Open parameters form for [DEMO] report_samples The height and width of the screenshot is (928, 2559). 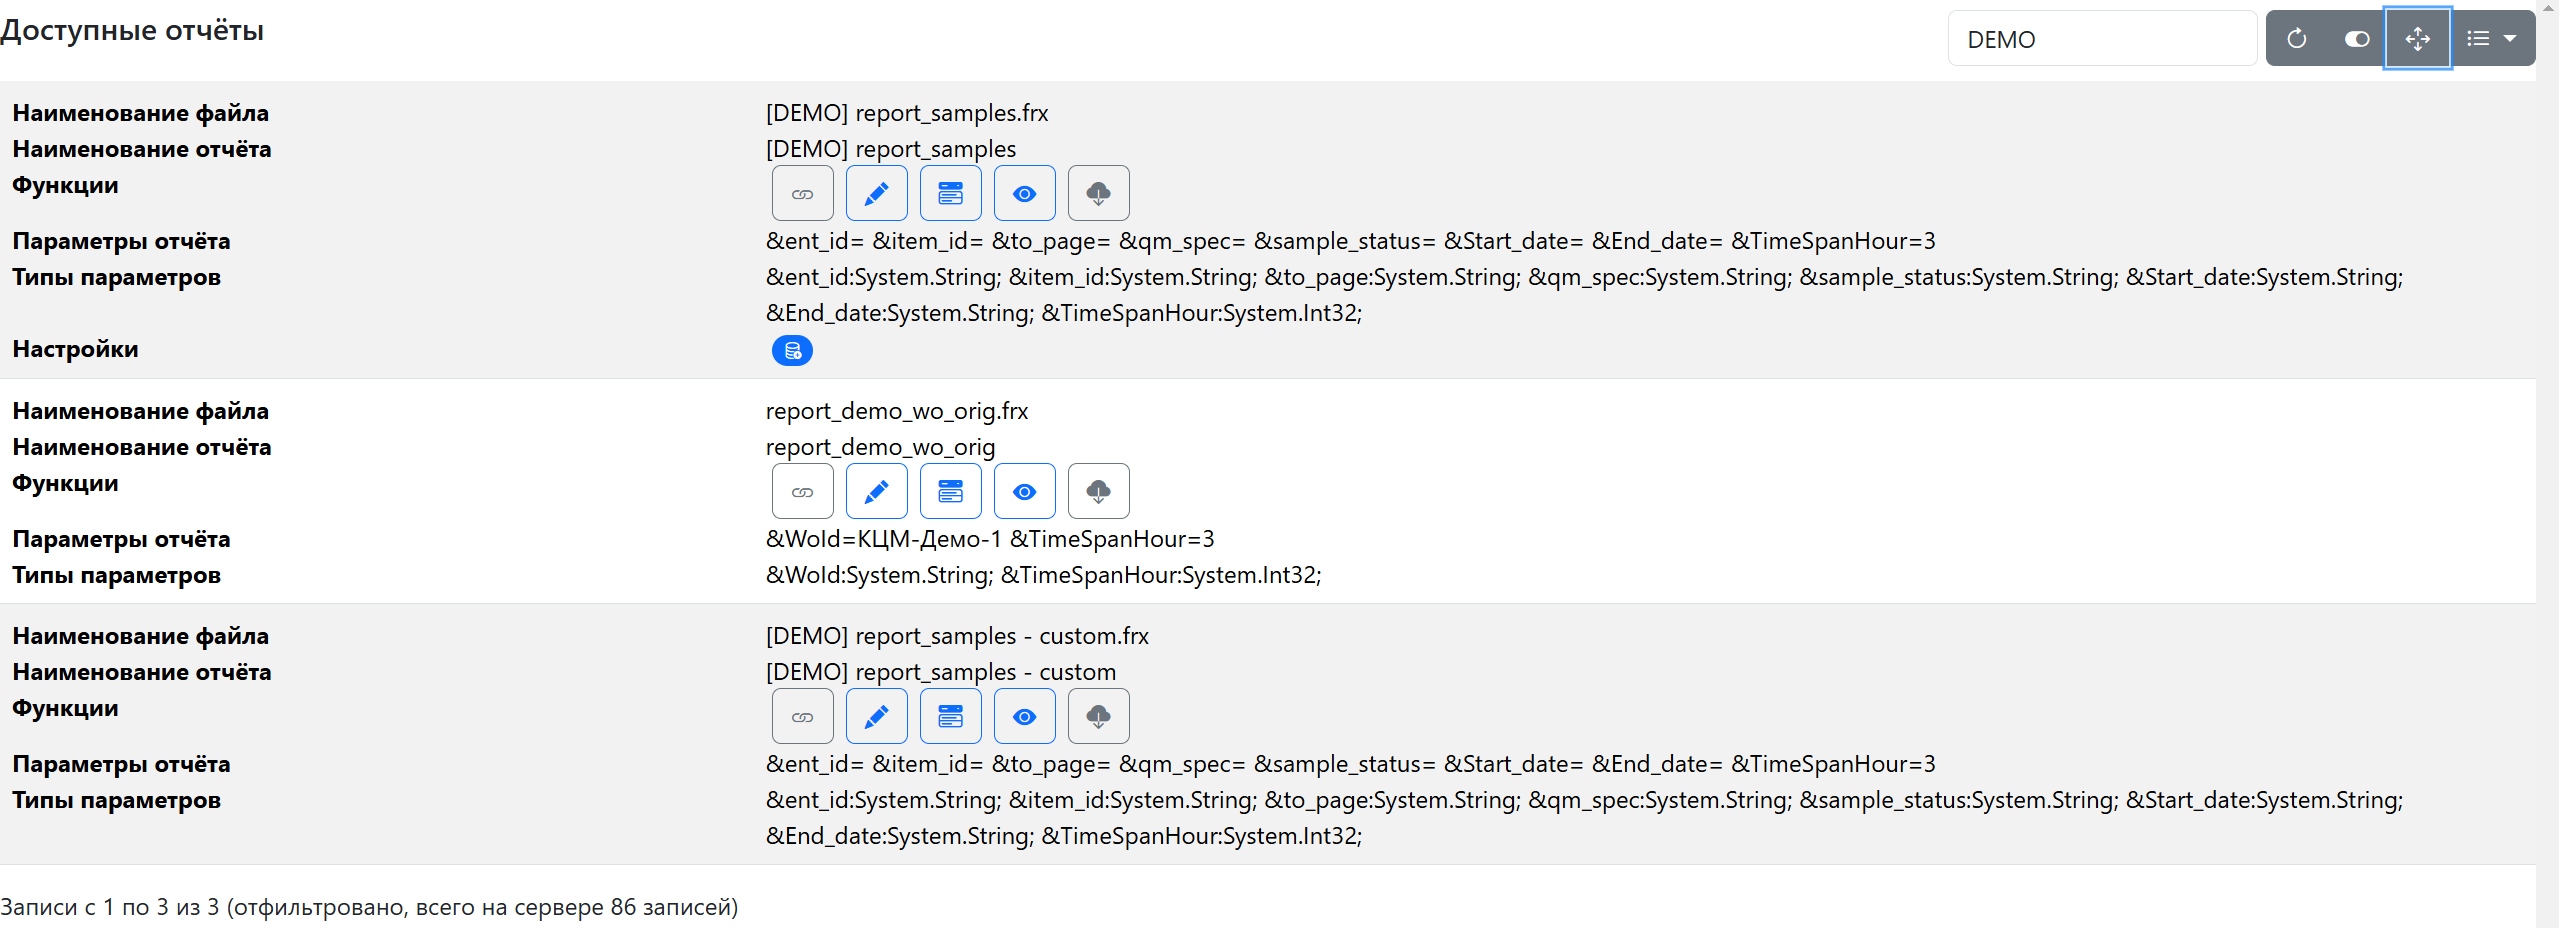pos(950,194)
